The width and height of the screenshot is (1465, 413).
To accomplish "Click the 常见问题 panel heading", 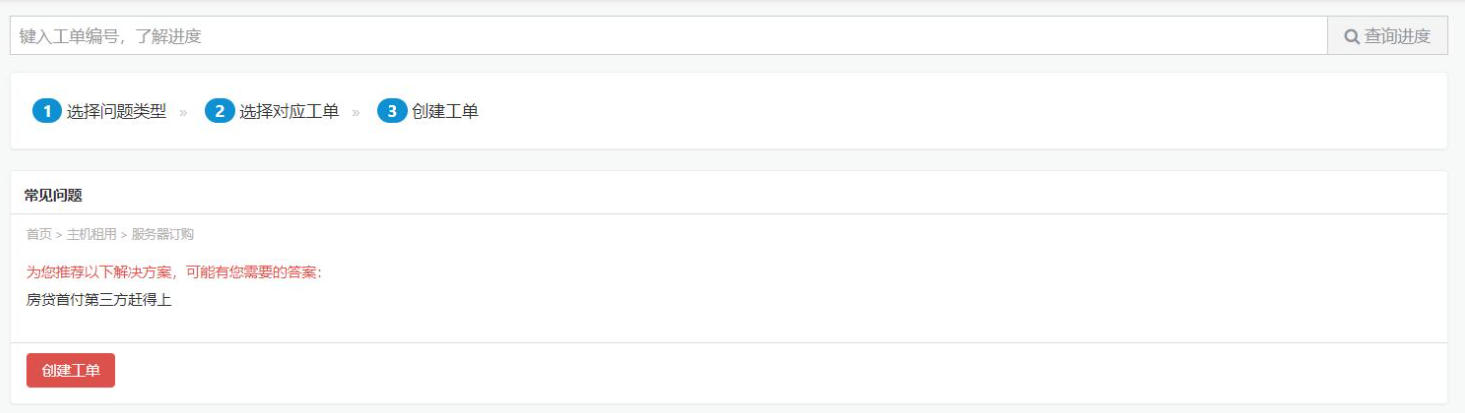I will coord(53,195).
